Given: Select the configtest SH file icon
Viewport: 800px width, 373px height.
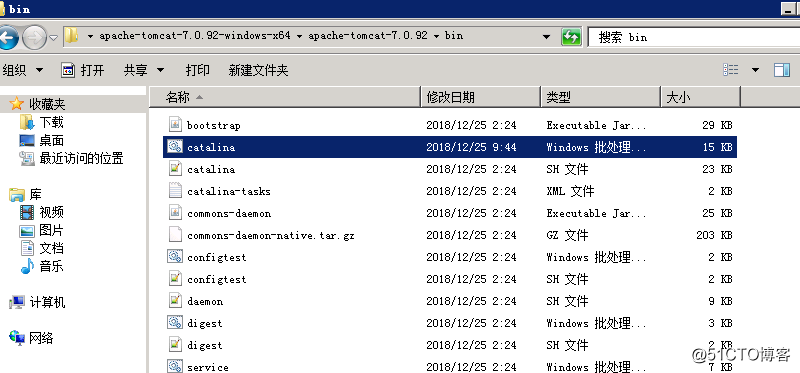Looking at the screenshot, I should [x=175, y=279].
